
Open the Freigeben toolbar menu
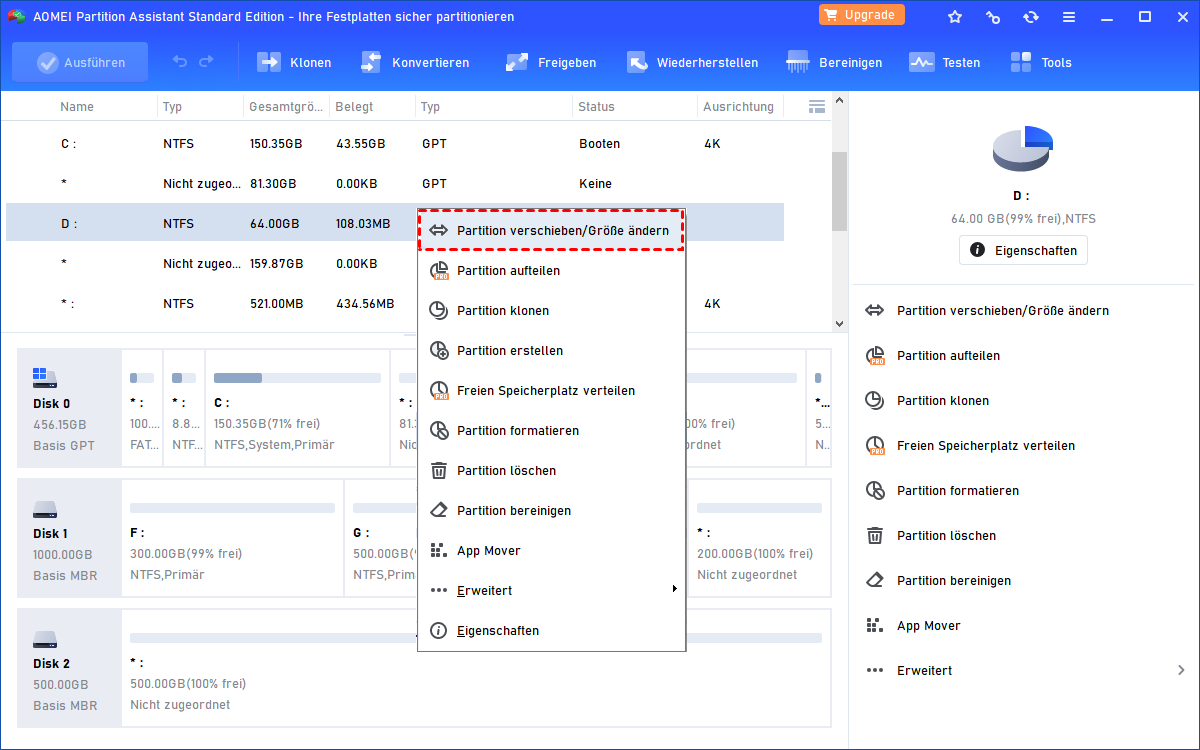(x=550, y=62)
